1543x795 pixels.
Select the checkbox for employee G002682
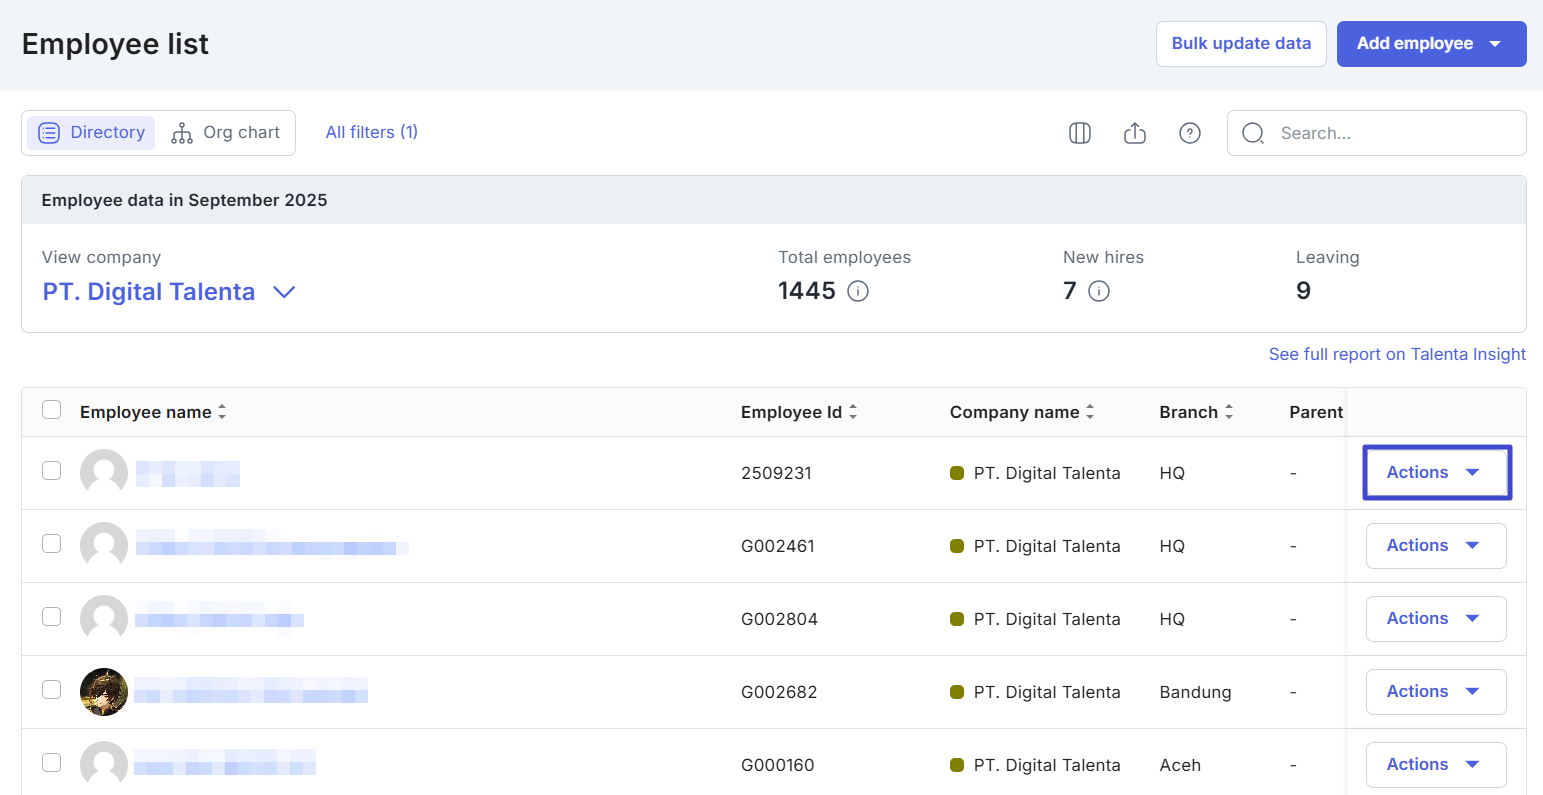pos(52,690)
